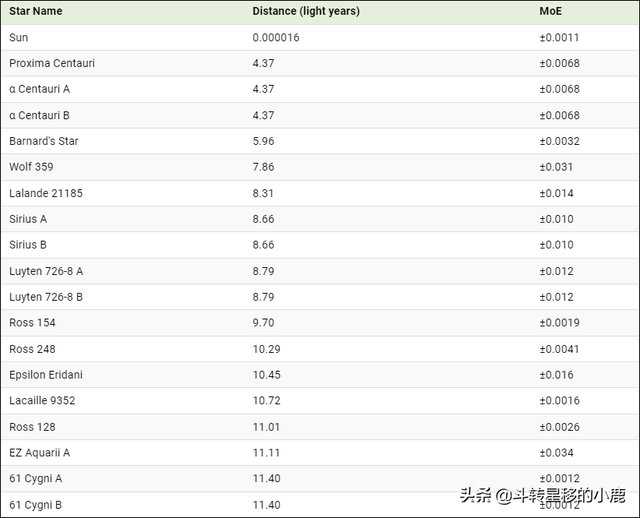
Task: Select the Ross 248 cell
Action: tap(32, 349)
